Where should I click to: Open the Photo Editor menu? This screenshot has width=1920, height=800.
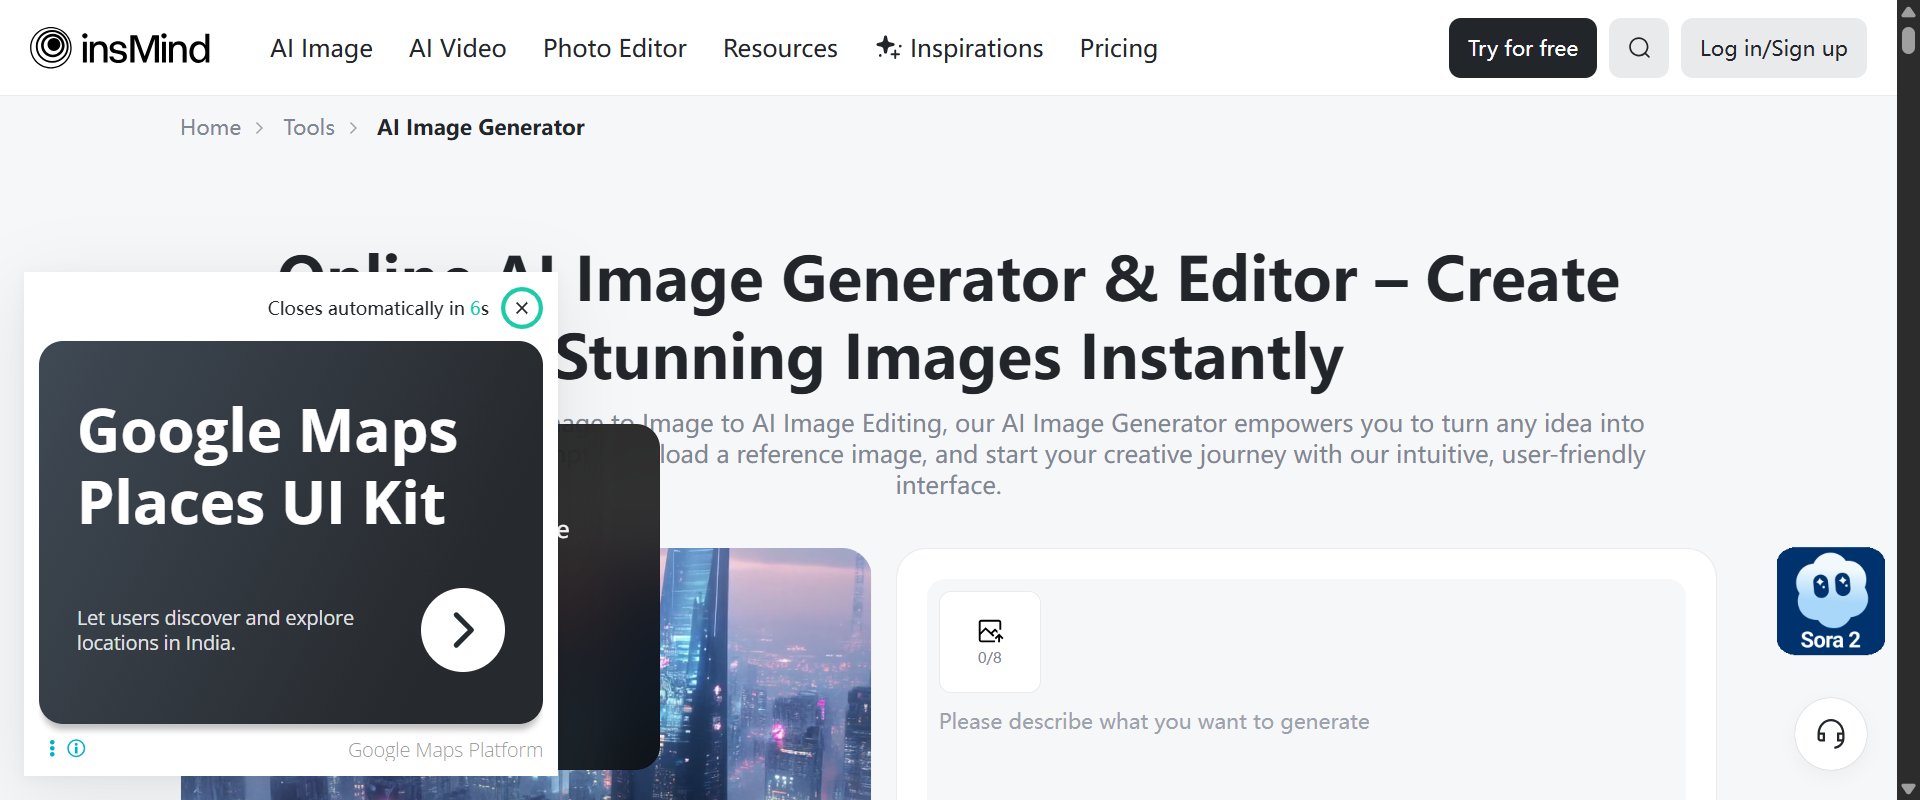614,48
